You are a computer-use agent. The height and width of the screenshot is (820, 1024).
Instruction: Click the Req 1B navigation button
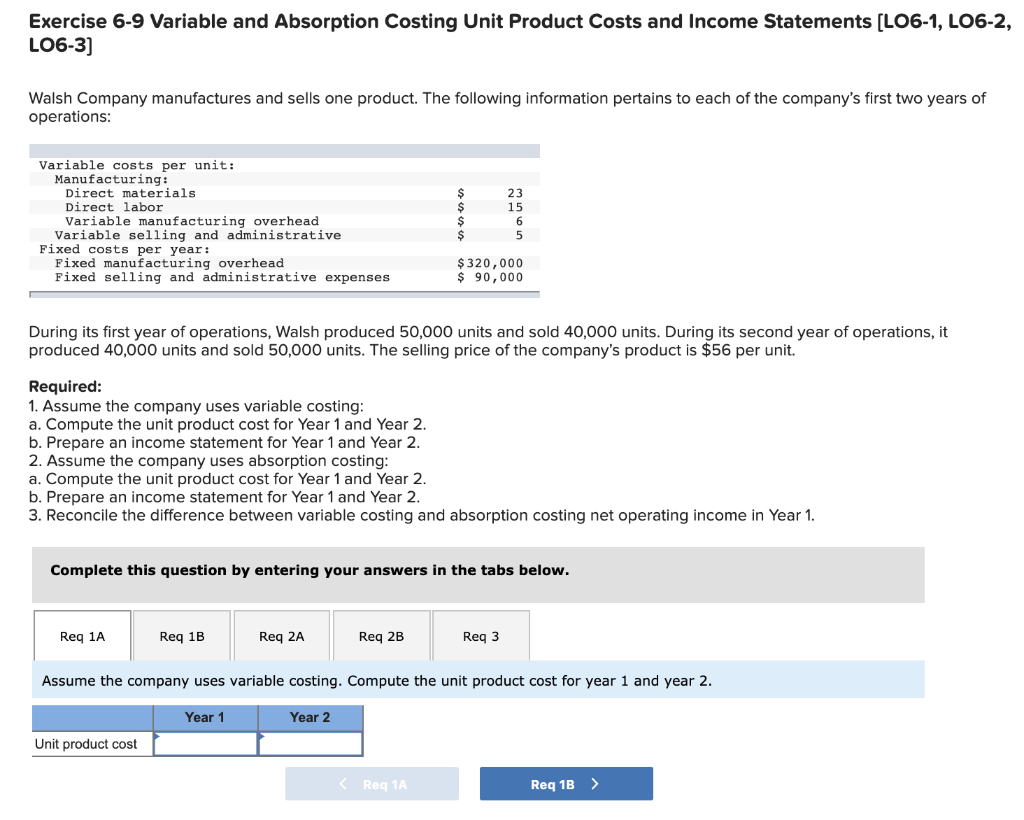(566, 783)
